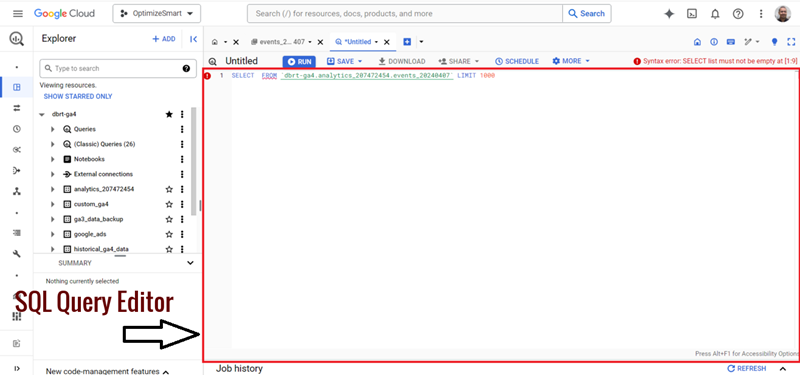The height and width of the screenshot is (375, 800).
Task: Open the MORE settings dropdown
Action: (571, 61)
